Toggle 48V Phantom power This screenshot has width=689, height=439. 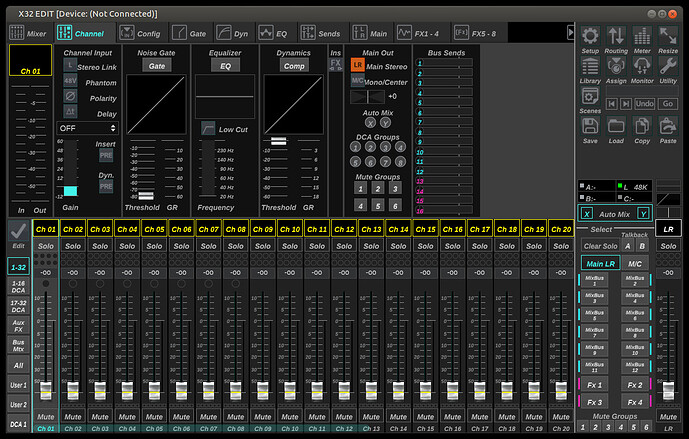point(70,81)
